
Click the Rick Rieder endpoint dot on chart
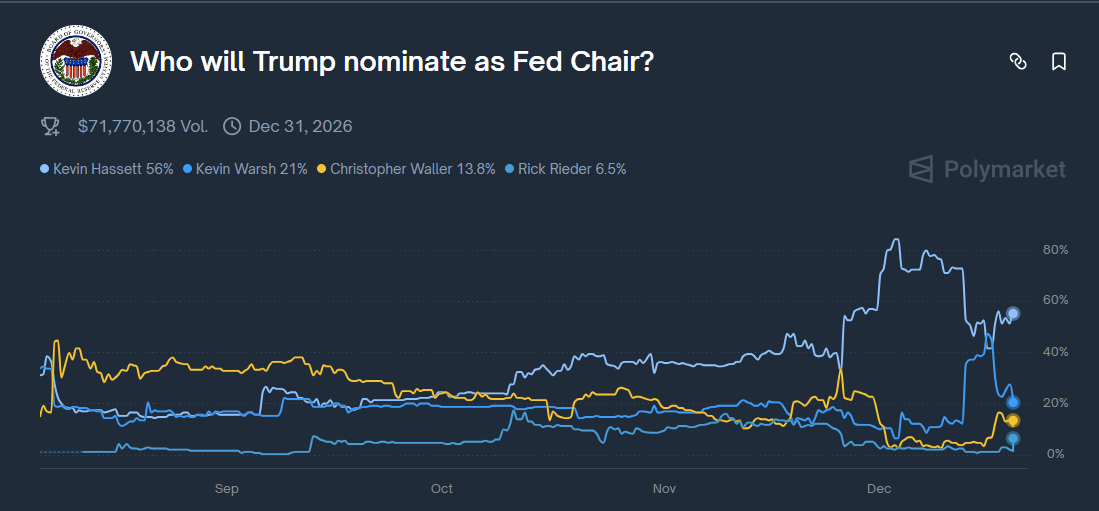point(1013,438)
